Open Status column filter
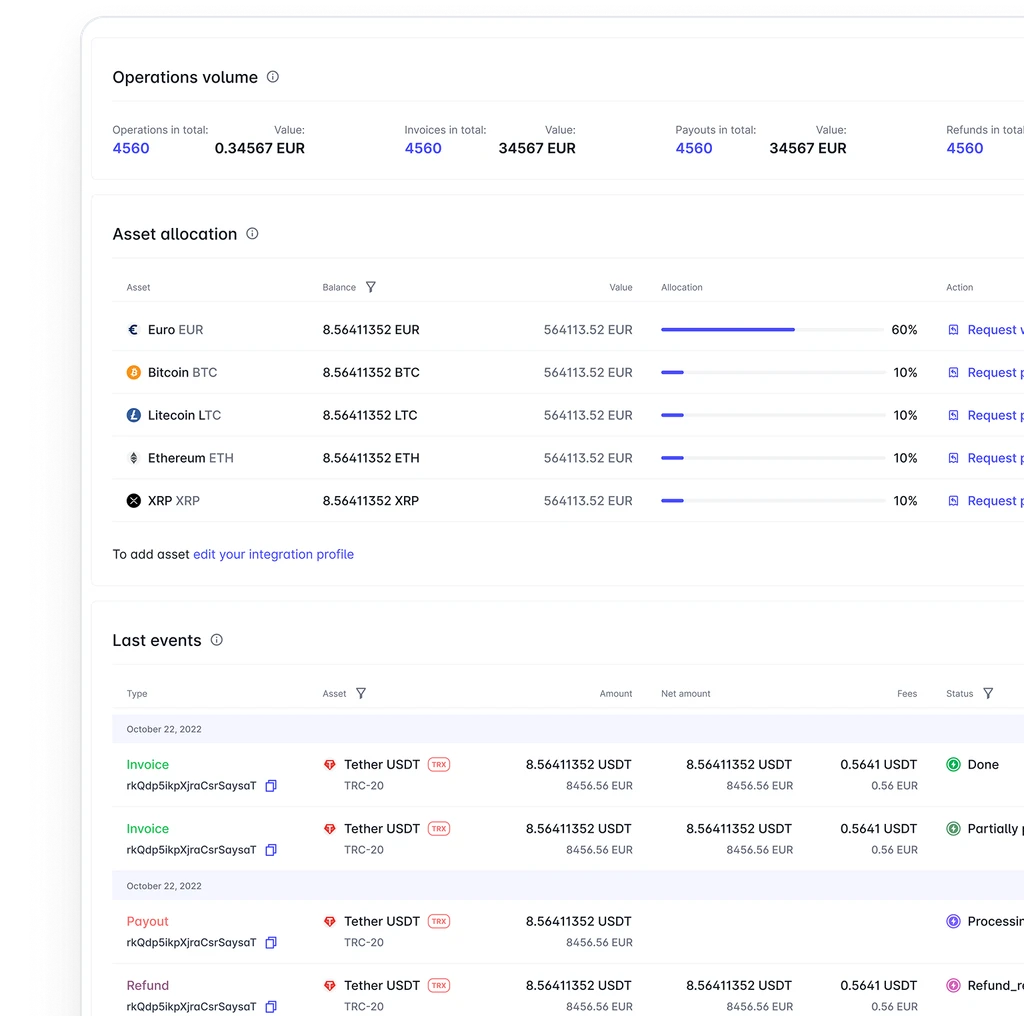The image size is (1024, 1016). click(x=988, y=693)
